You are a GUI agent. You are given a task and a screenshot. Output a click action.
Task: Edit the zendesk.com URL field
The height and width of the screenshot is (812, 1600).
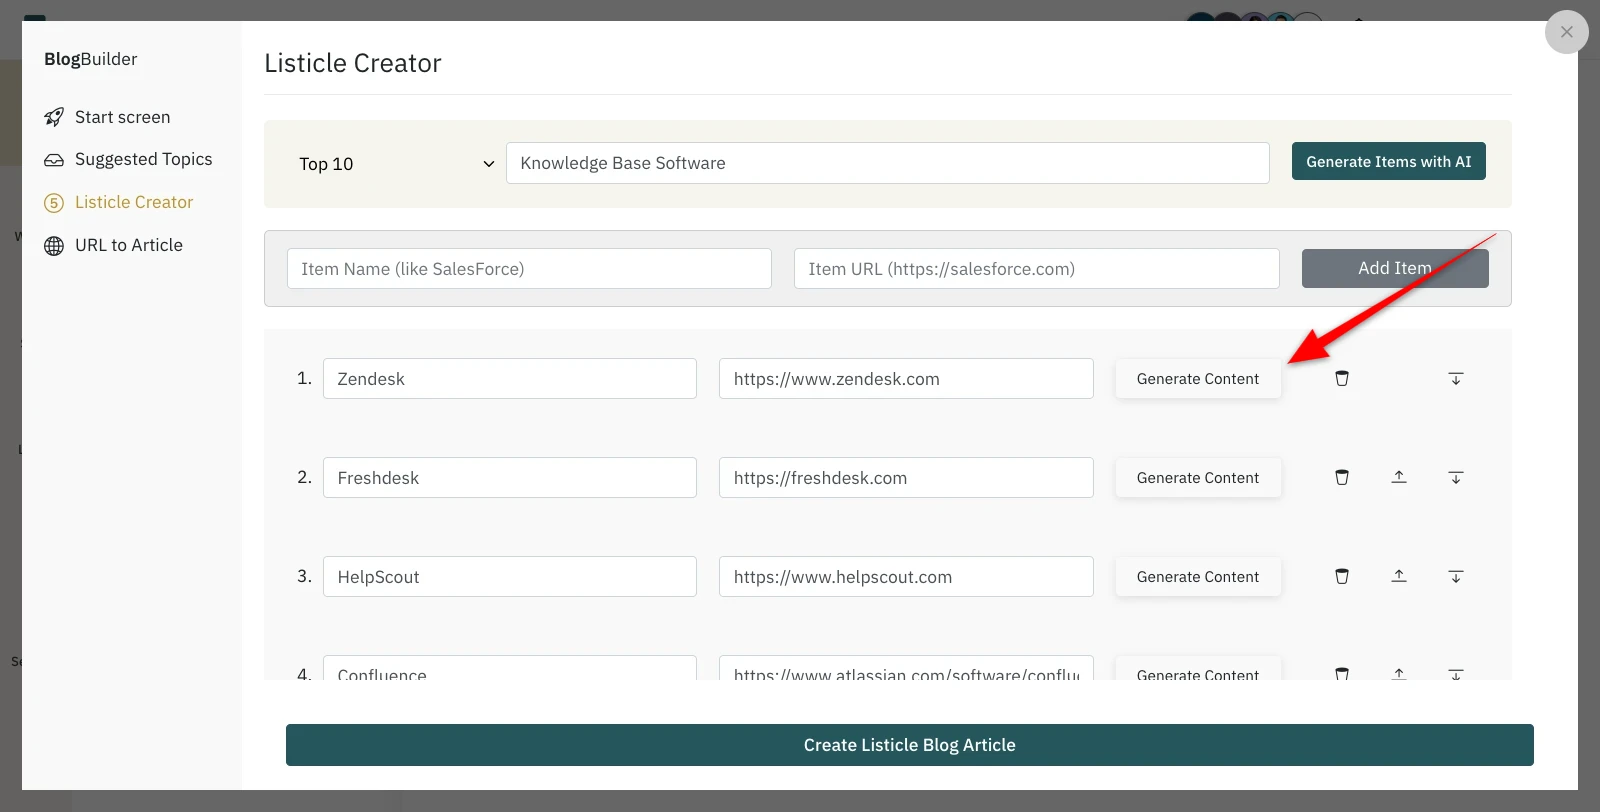(906, 379)
